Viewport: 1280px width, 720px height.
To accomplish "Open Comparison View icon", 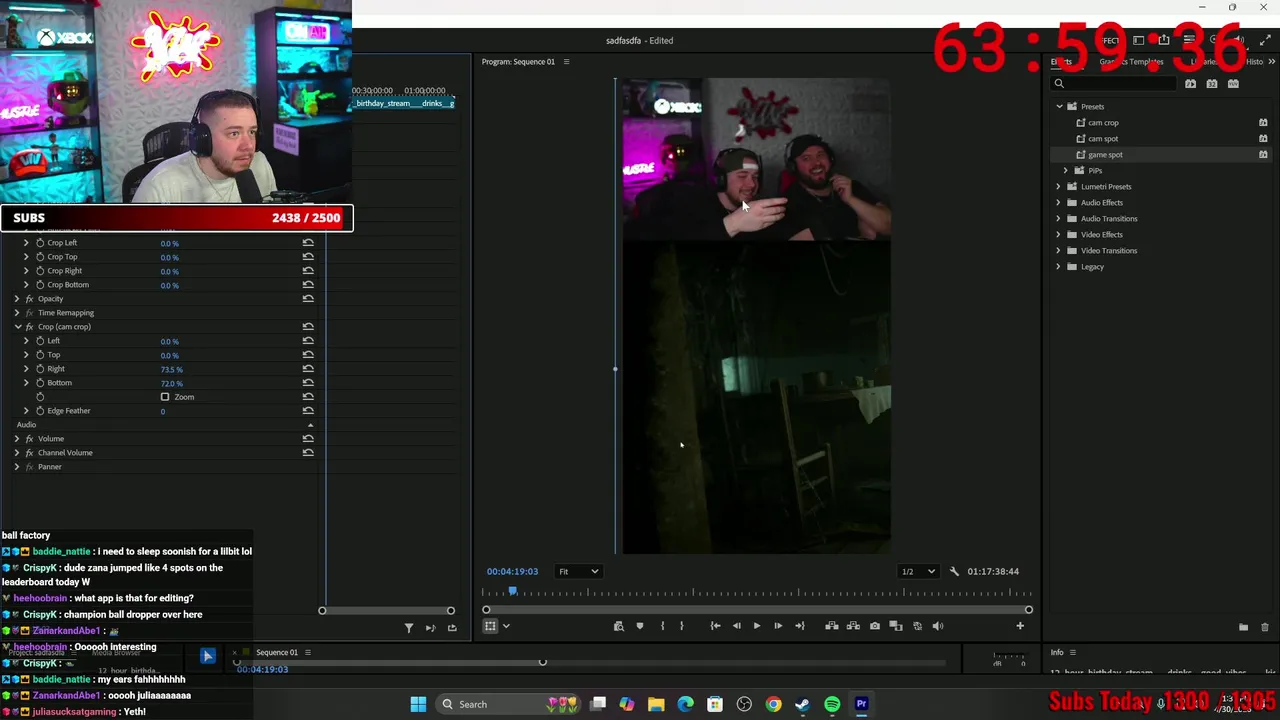I will 896,626.
